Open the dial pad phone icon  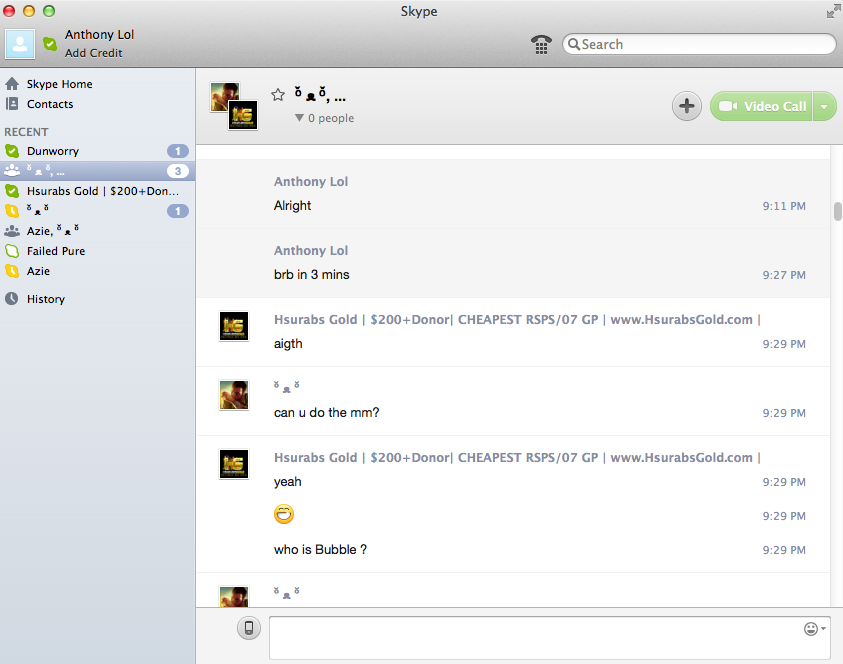541,44
